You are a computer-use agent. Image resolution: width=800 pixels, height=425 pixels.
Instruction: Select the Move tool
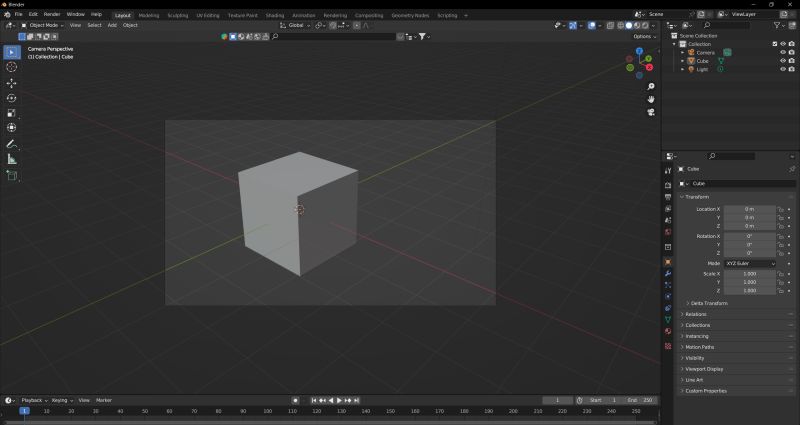tap(12, 83)
